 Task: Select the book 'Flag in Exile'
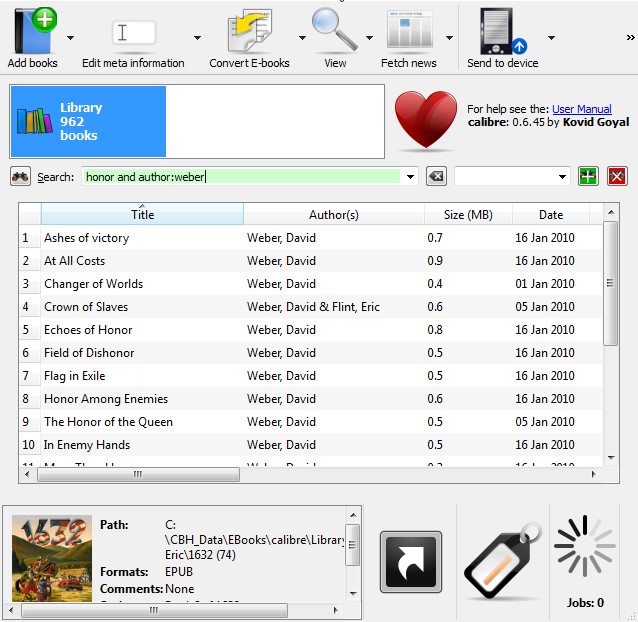(x=74, y=376)
